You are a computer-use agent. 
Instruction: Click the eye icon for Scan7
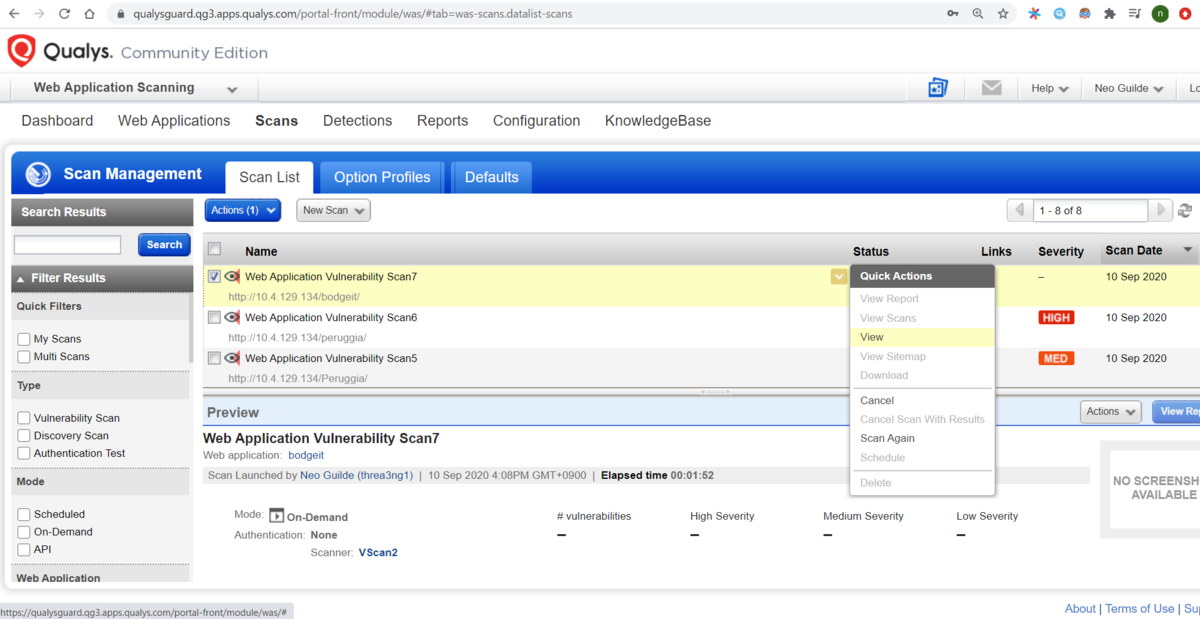pyautogui.click(x=232, y=276)
